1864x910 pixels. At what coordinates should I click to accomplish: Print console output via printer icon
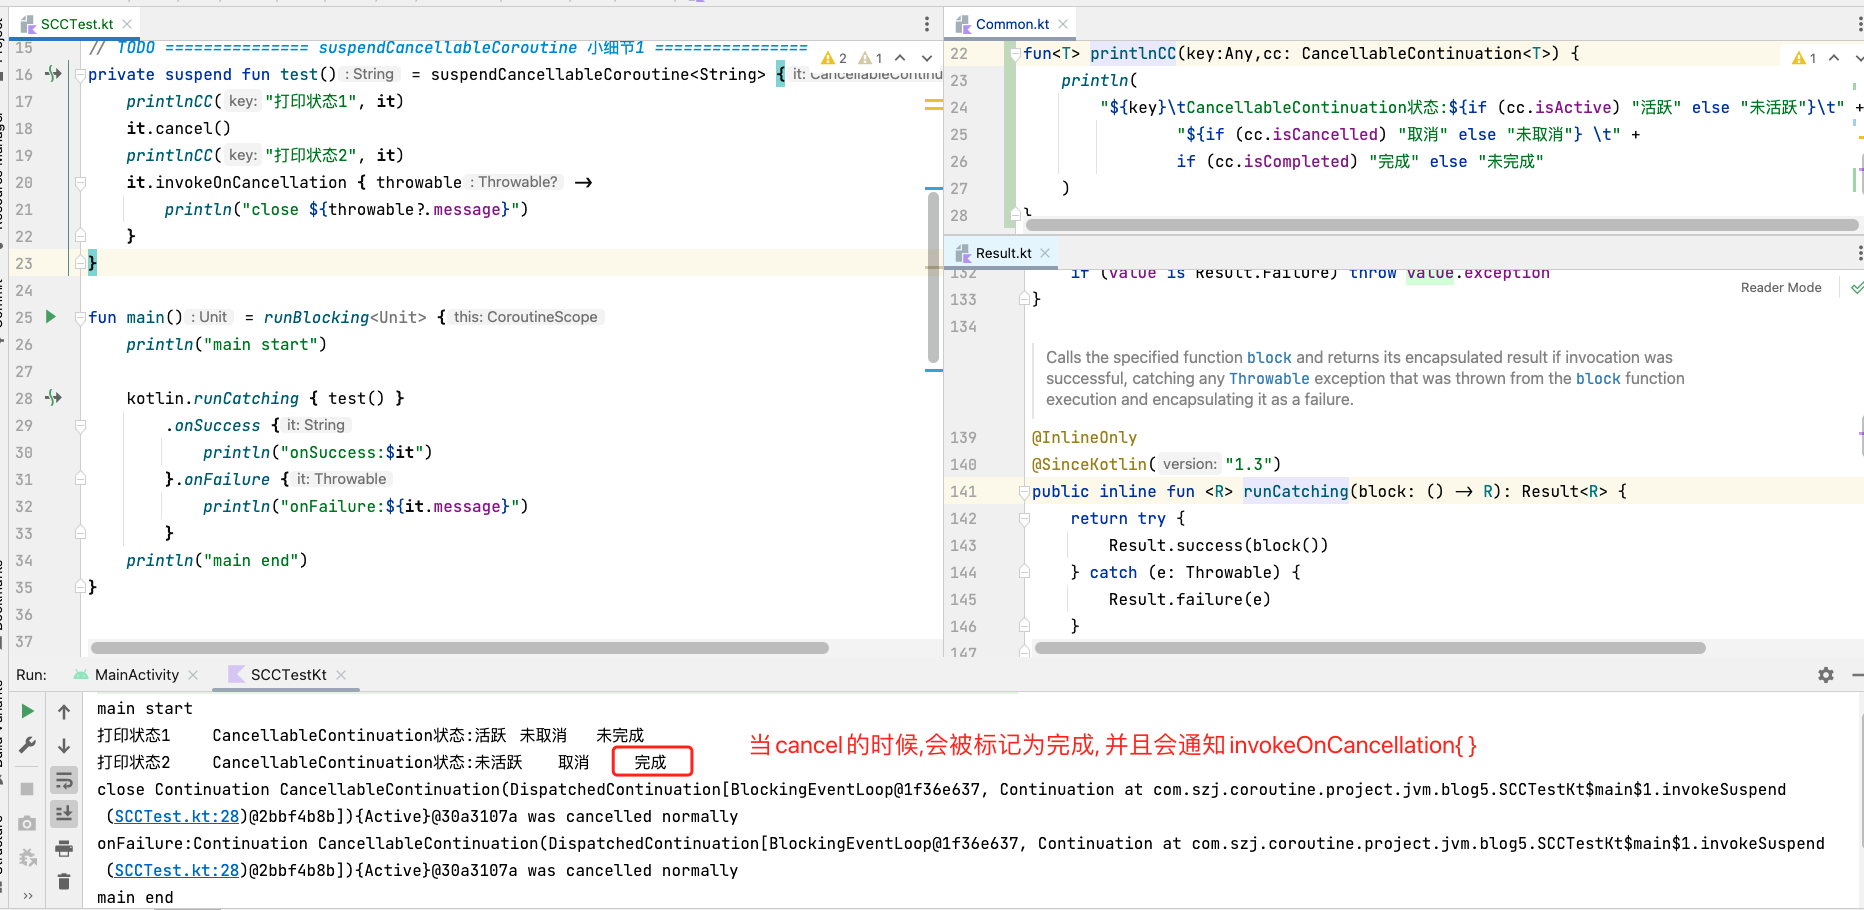coord(64,849)
